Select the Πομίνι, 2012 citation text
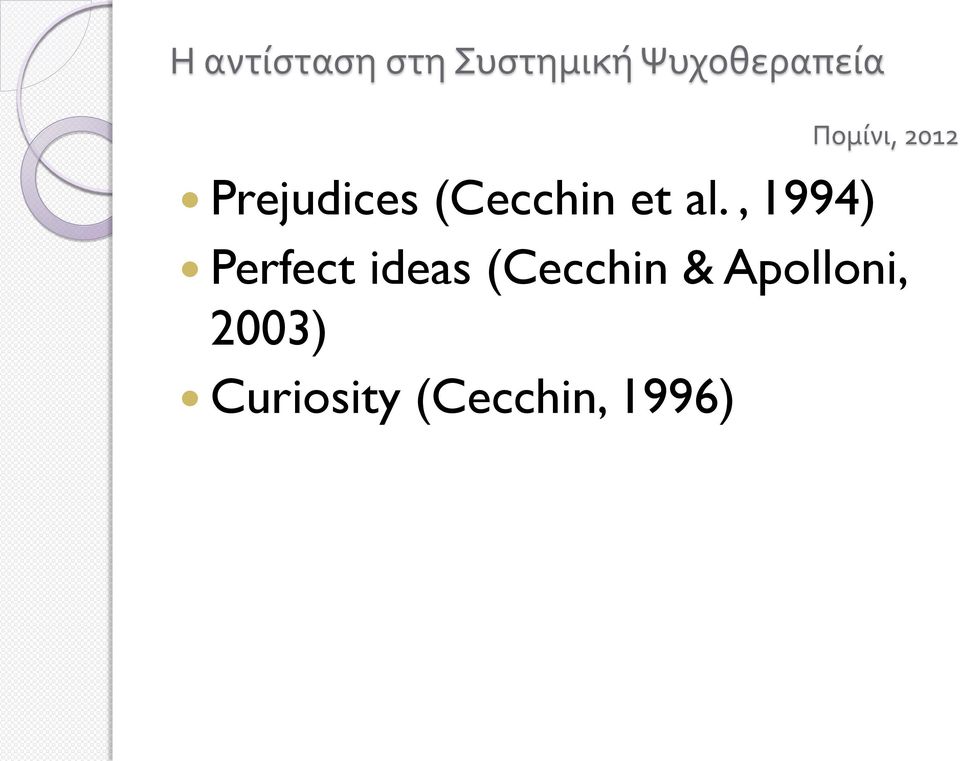The width and height of the screenshot is (960, 761). (x=885, y=137)
